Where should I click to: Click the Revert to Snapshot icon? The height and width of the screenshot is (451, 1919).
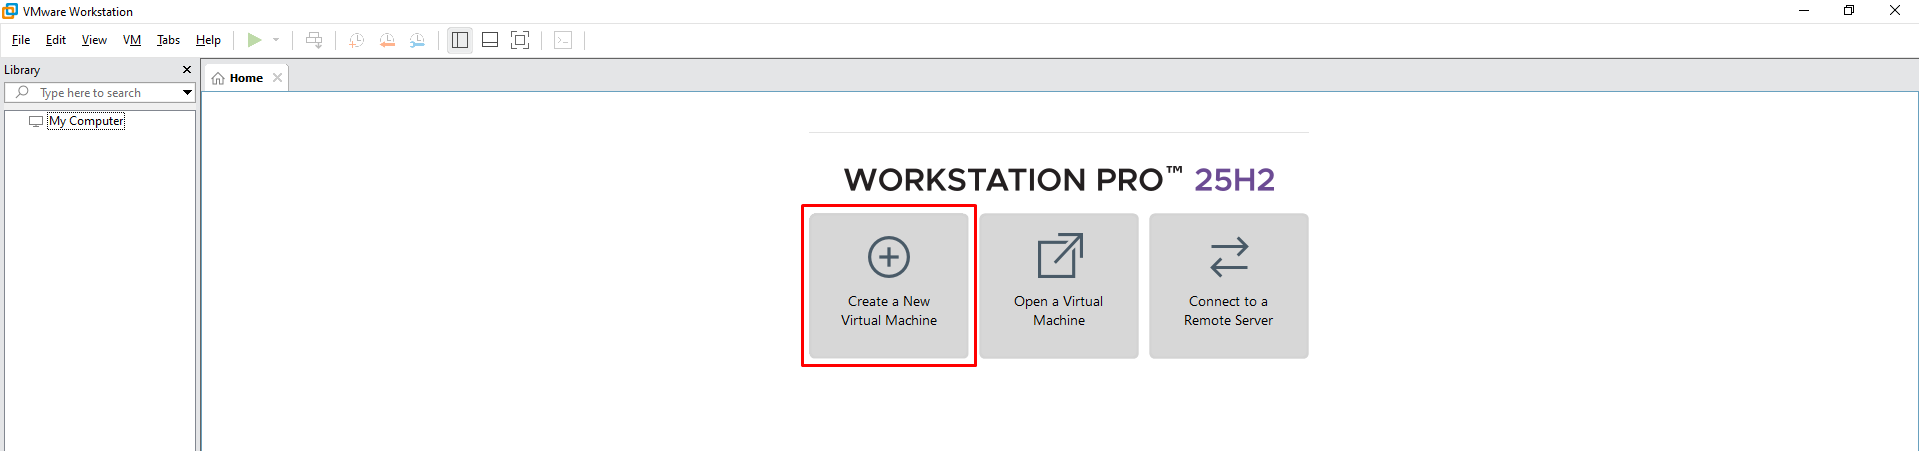(x=387, y=40)
